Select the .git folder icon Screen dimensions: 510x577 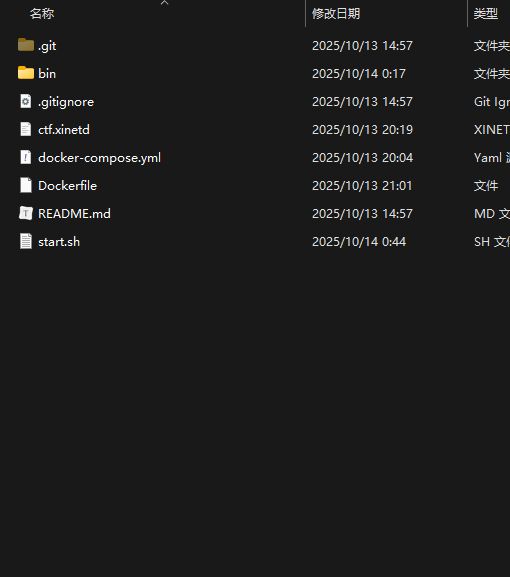(x=26, y=45)
